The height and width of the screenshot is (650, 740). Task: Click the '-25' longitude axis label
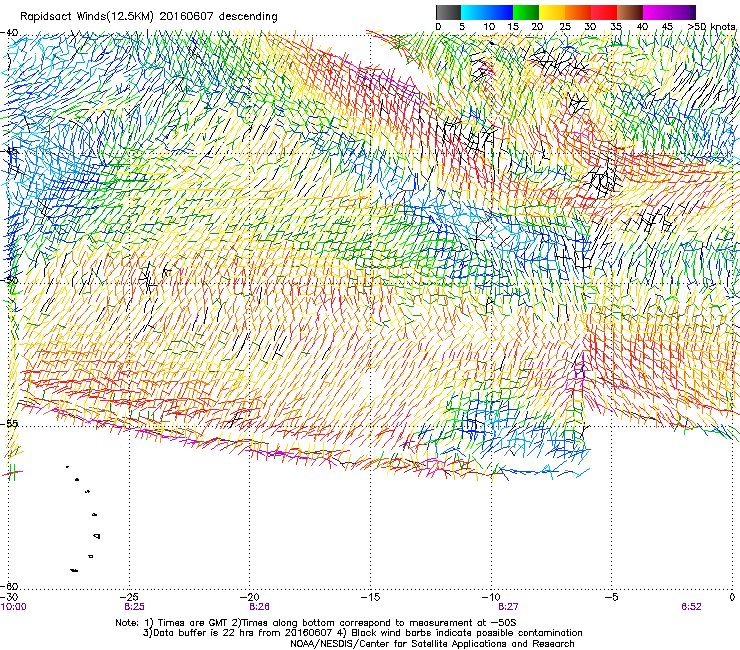pyautogui.click(x=129, y=597)
